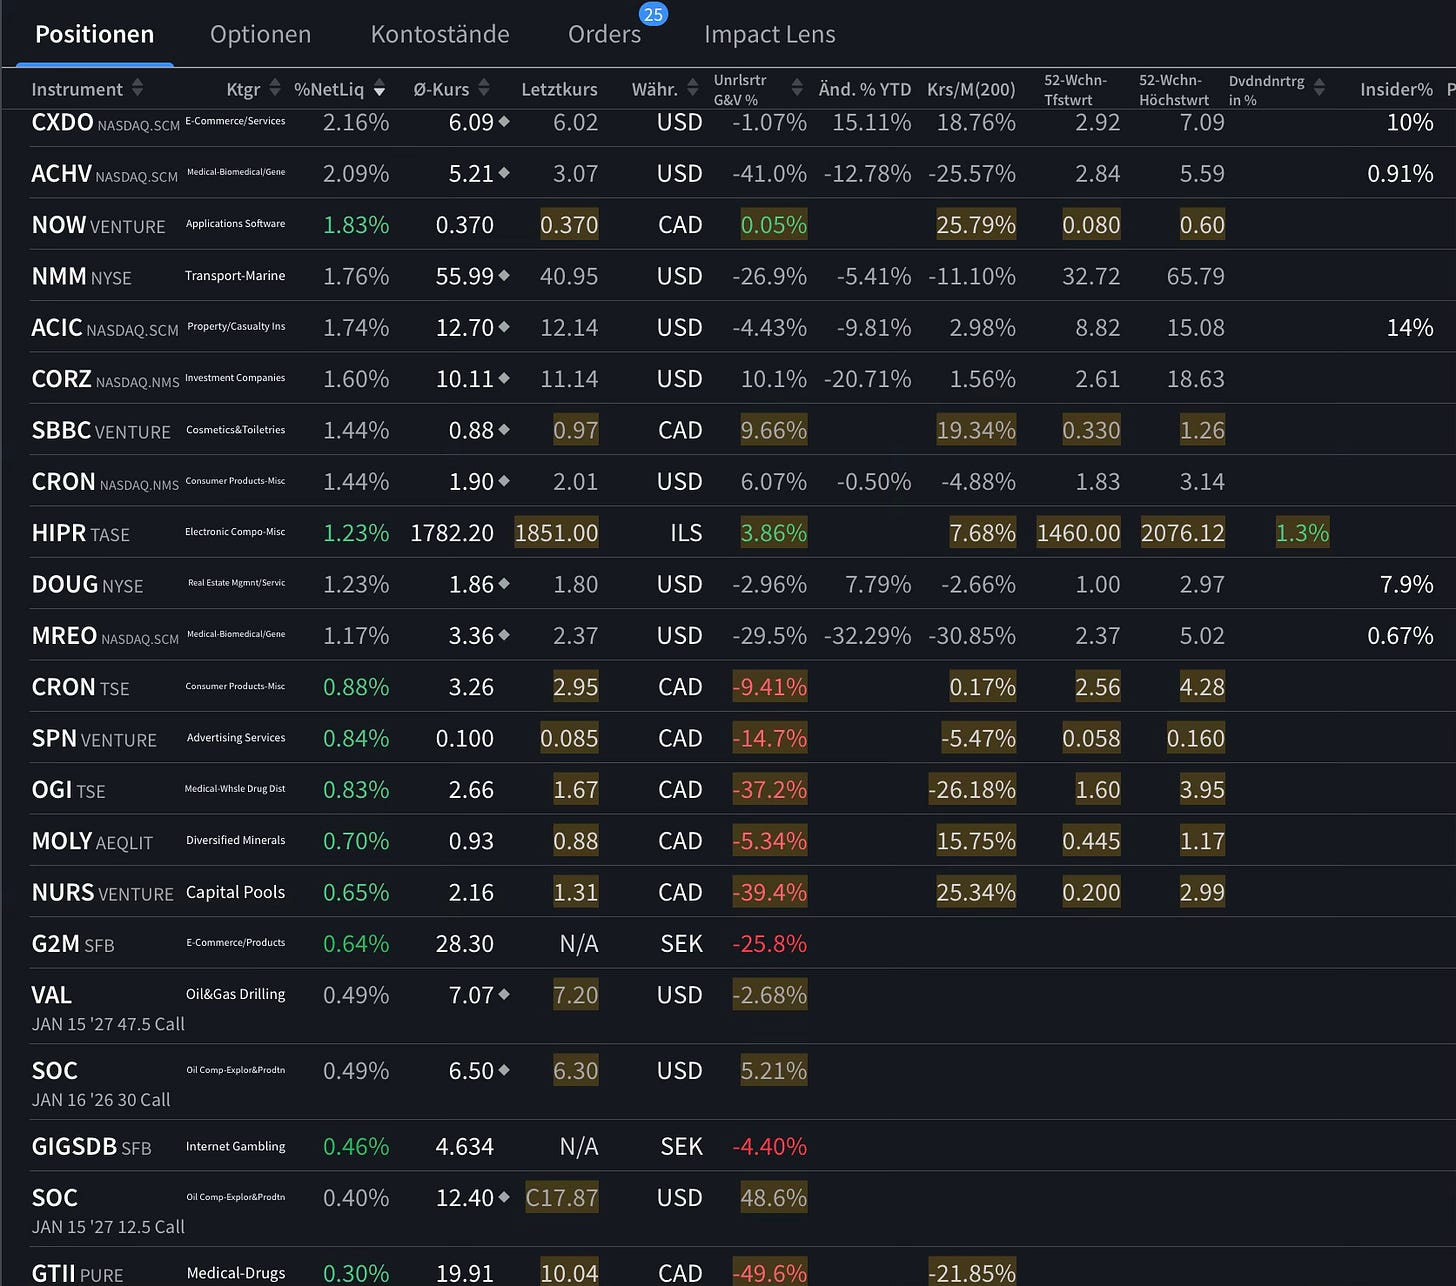
Task: Click the diamond marker beside CXDO Ø-Kurs 6.09
Action: [504, 121]
